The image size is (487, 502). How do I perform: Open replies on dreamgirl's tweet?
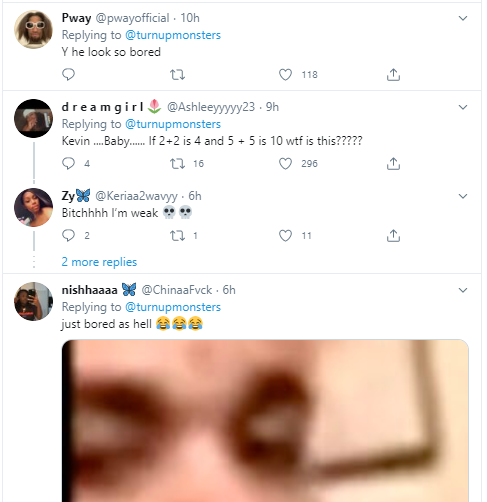click(x=68, y=163)
